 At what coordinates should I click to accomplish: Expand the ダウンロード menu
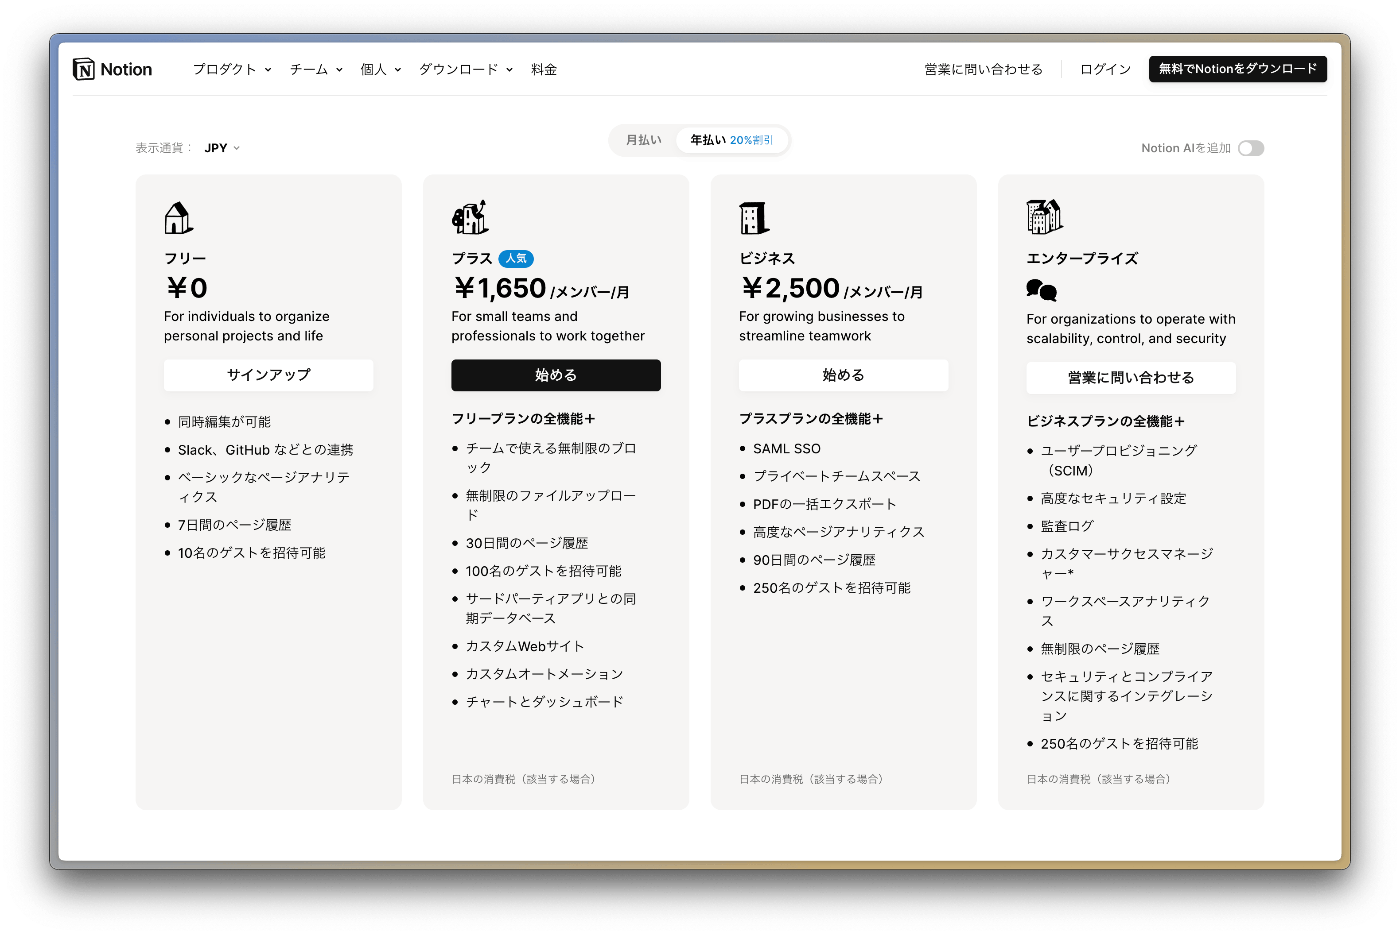pos(466,69)
